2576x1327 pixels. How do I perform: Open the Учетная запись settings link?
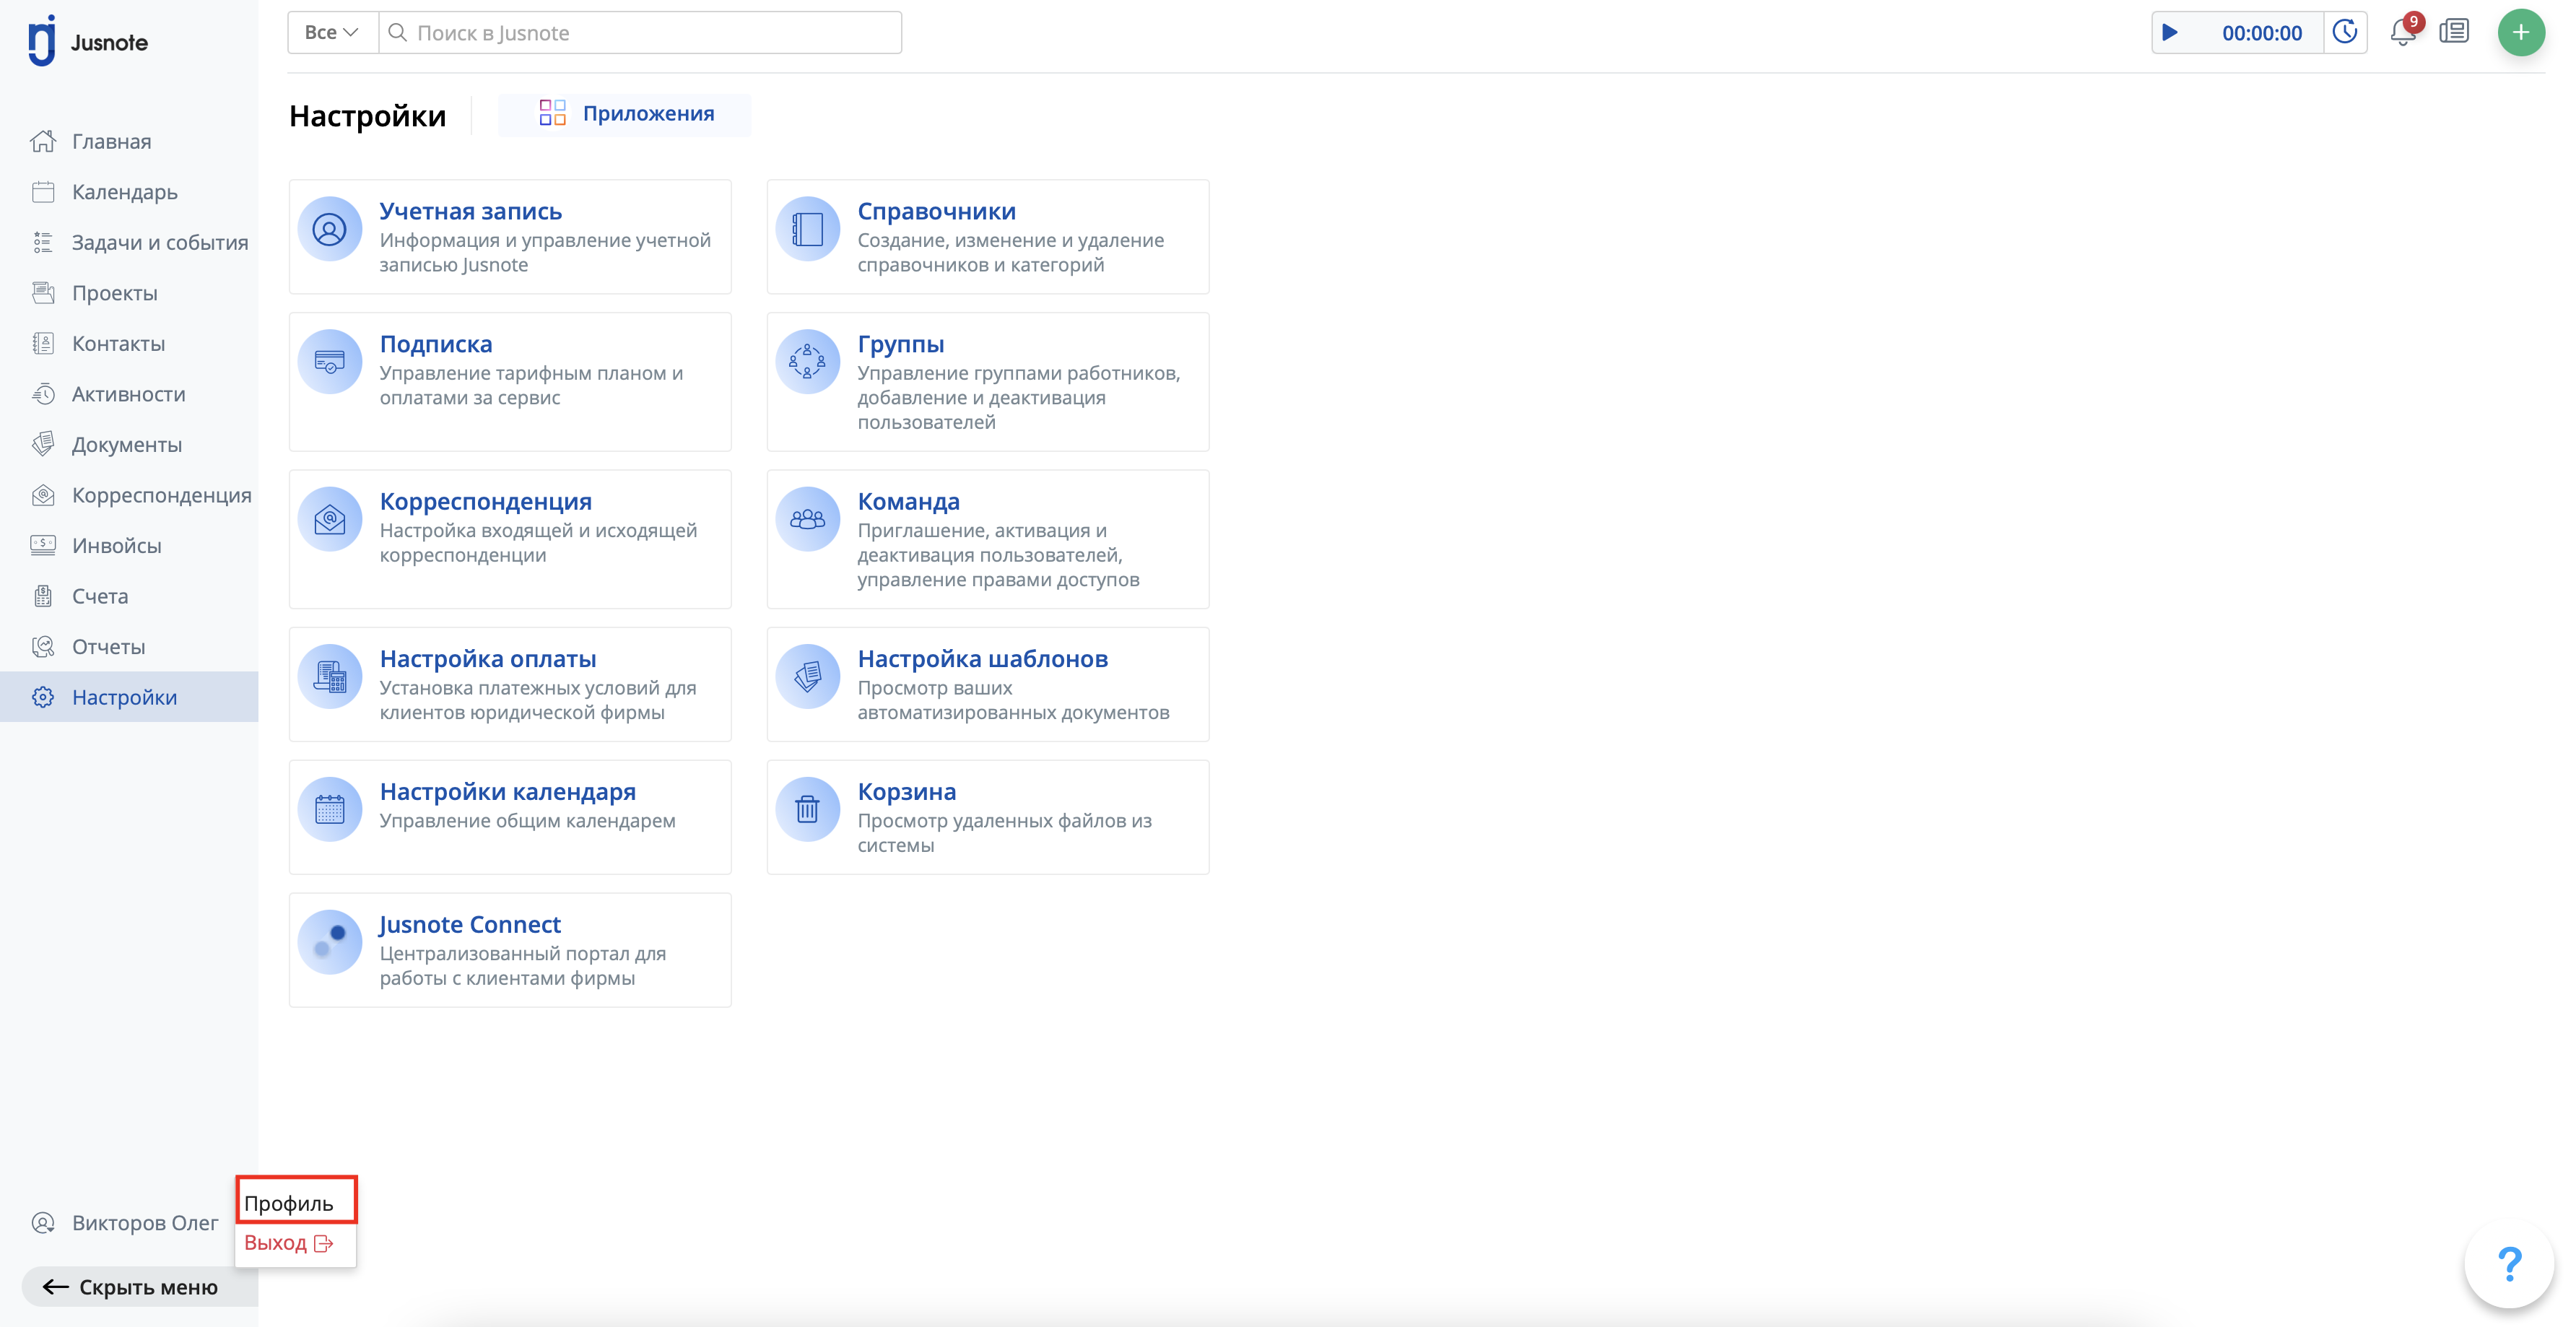(470, 211)
